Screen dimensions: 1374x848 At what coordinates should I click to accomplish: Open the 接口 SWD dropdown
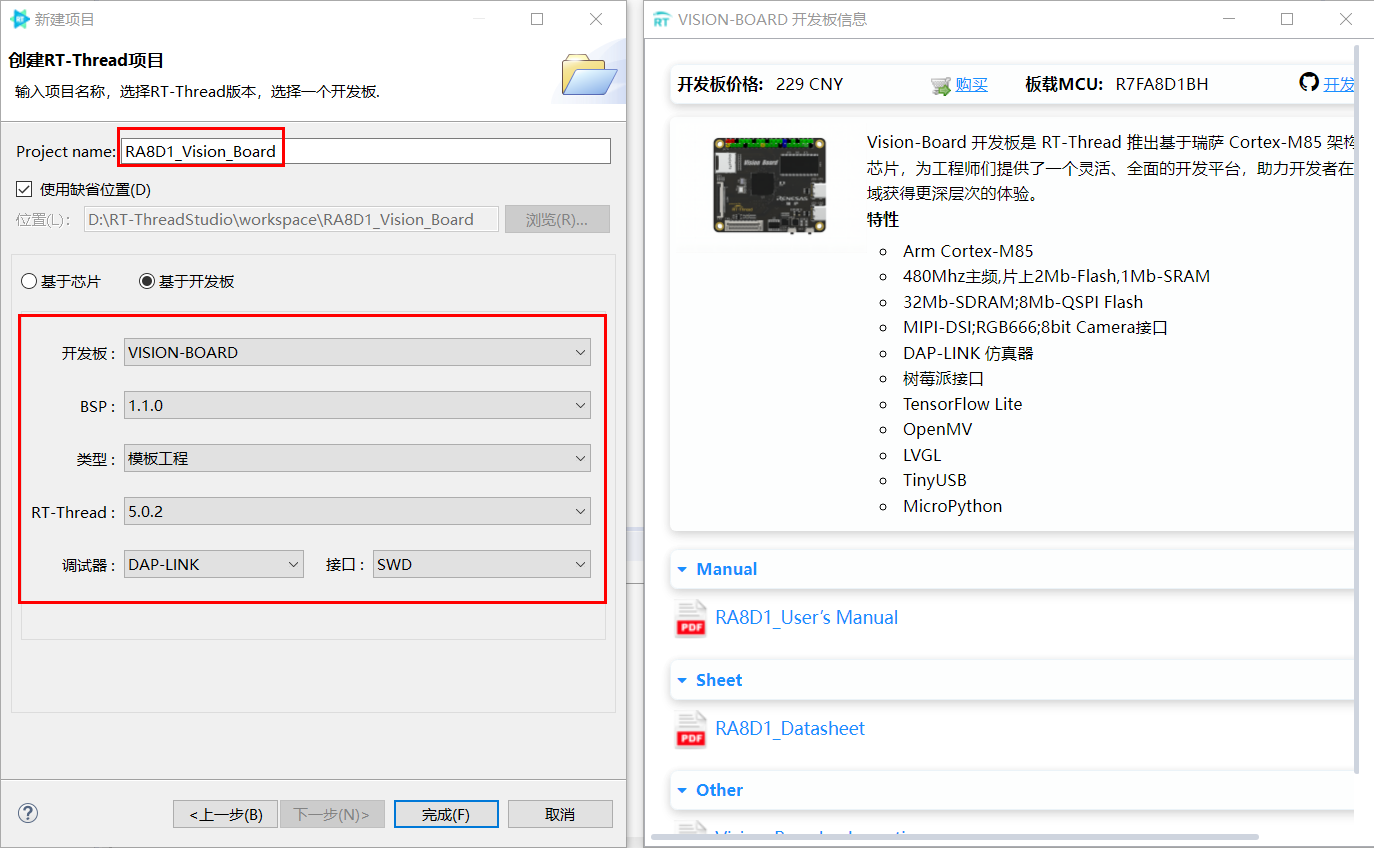point(482,564)
